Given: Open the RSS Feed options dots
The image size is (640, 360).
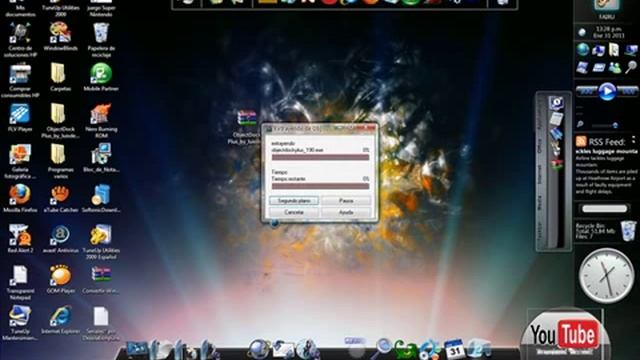Looking at the screenshot, I should pyautogui.click(x=633, y=140).
